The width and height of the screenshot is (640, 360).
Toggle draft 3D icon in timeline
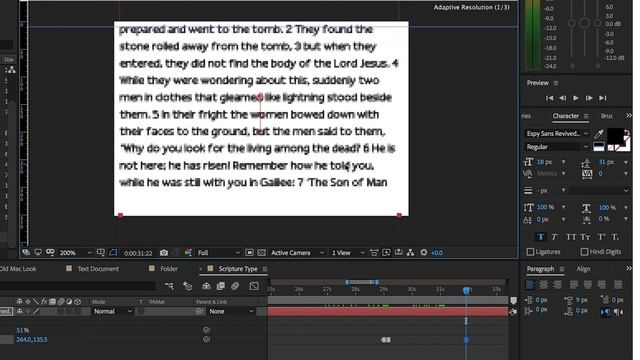point(188,286)
